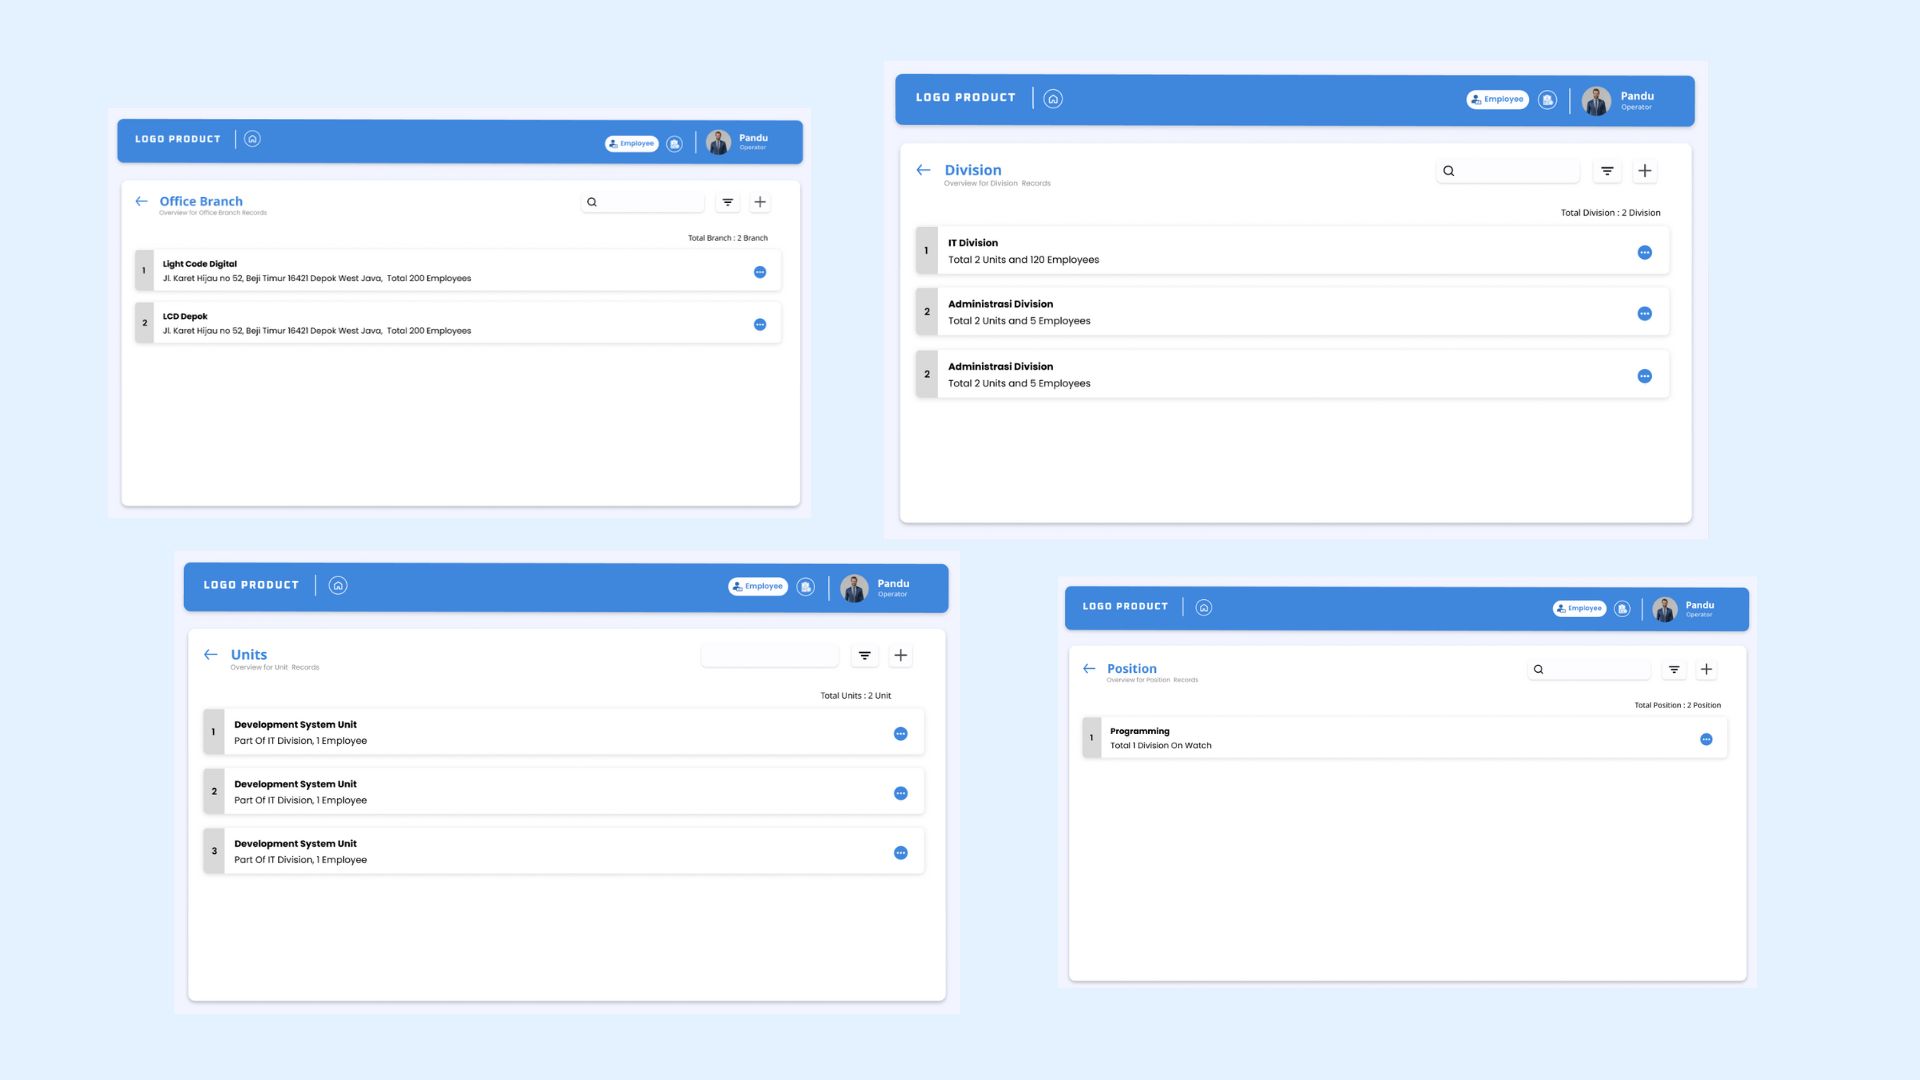1920x1080 pixels.
Task: Click home icon in Position window header
Action: [x=1204, y=607]
